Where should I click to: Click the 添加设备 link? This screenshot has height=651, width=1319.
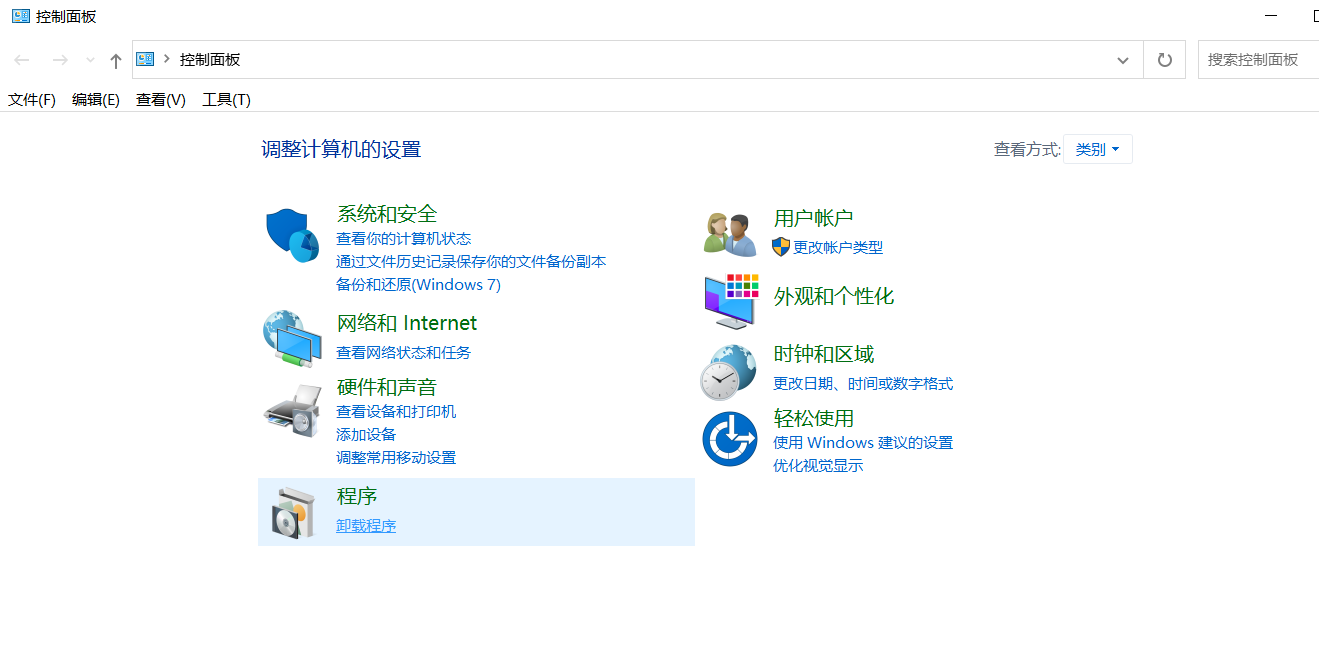tap(366, 434)
